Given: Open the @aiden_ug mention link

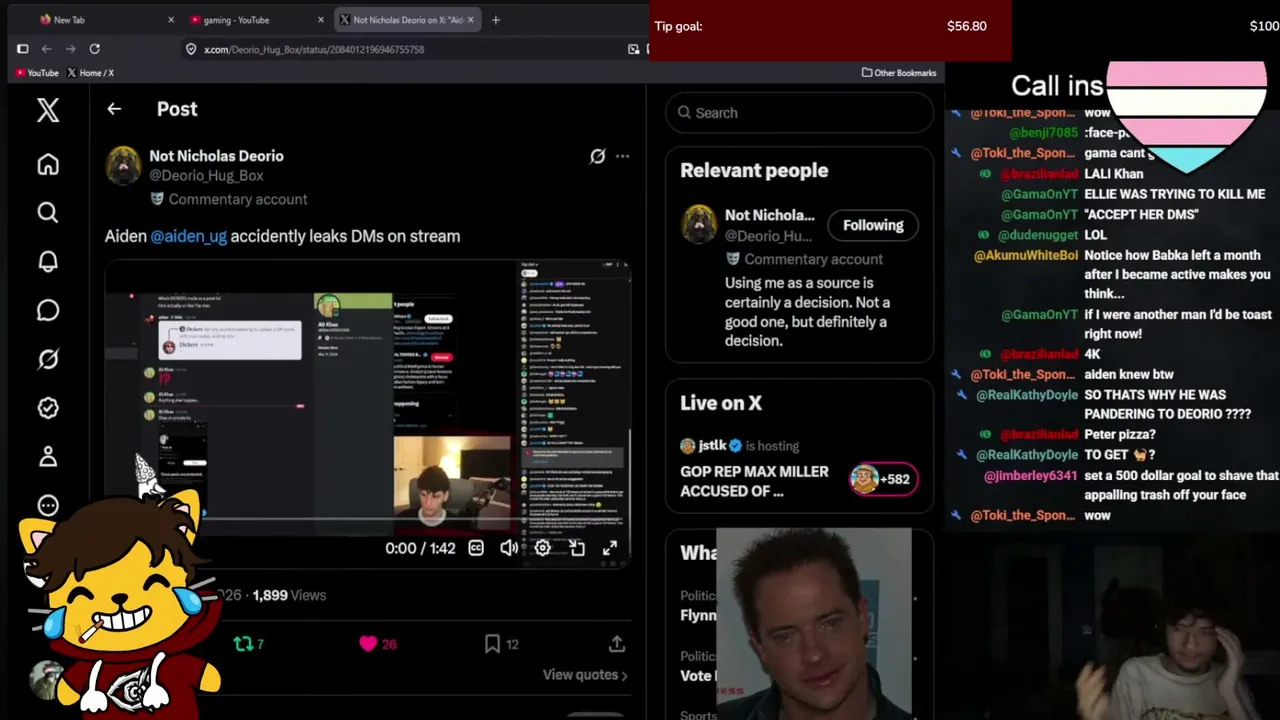Looking at the screenshot, I should [x=188, y=236].
